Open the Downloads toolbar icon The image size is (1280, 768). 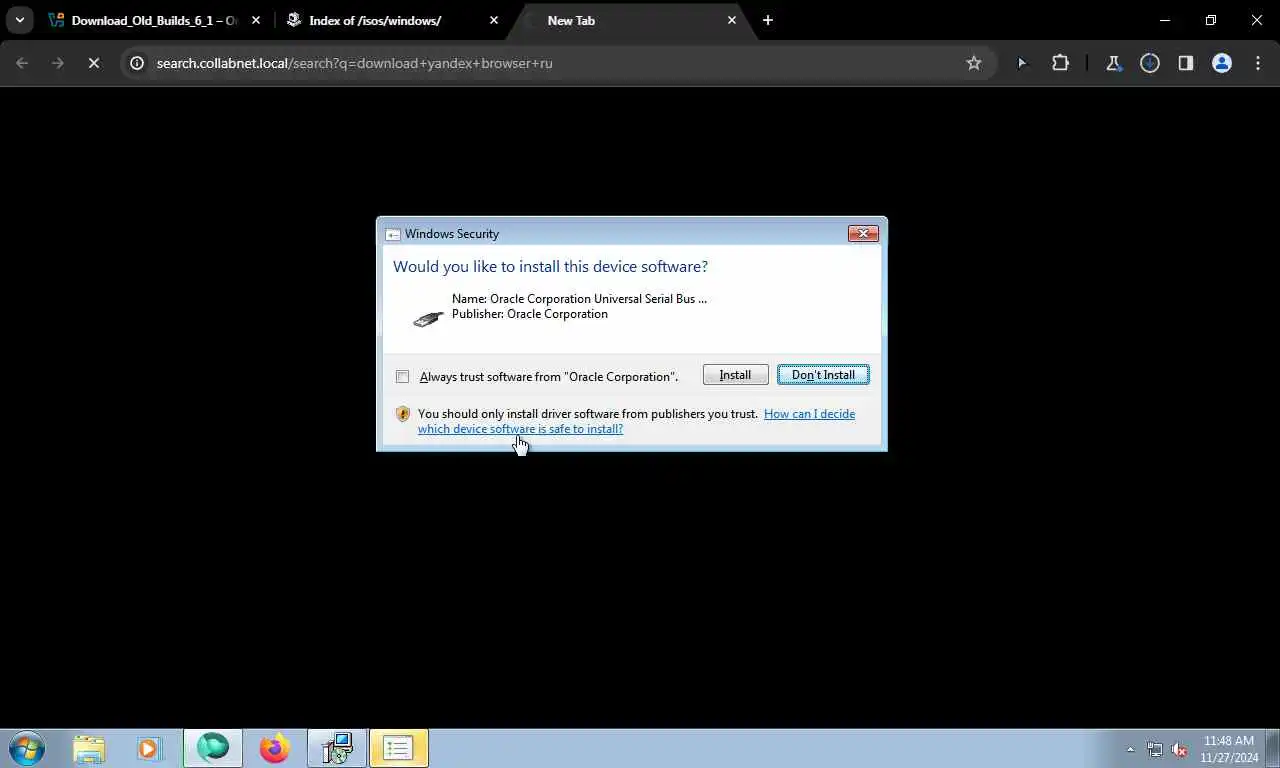pyautogui.click(x=1150, y=63)
